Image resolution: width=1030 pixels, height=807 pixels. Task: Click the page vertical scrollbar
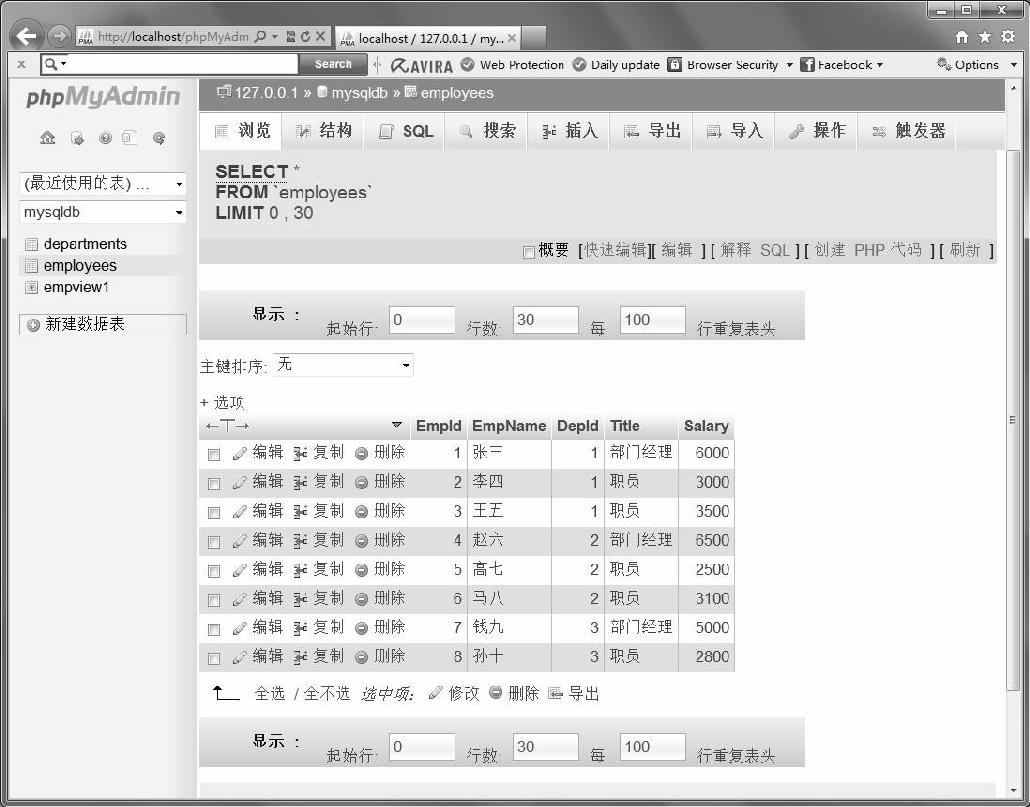tap(1012, 420)
